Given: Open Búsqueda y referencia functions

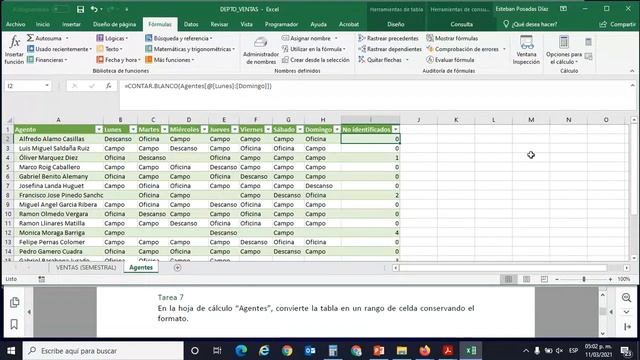Looking at the screenshot, I should [179, 38].
